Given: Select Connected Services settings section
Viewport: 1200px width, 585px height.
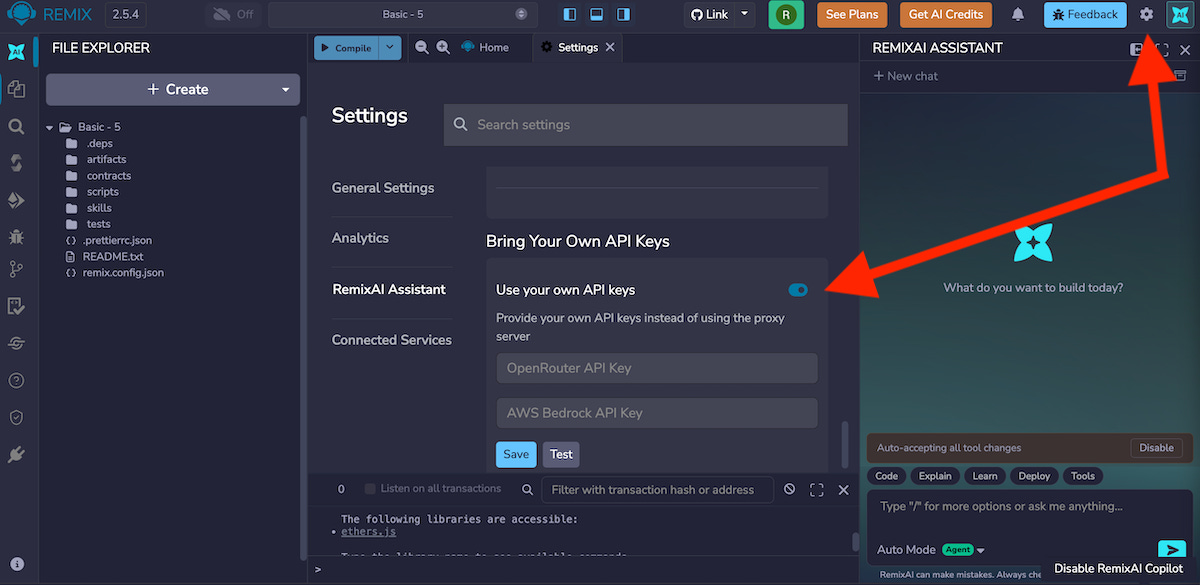Looking at the screenshot, I should coord(392,340).
